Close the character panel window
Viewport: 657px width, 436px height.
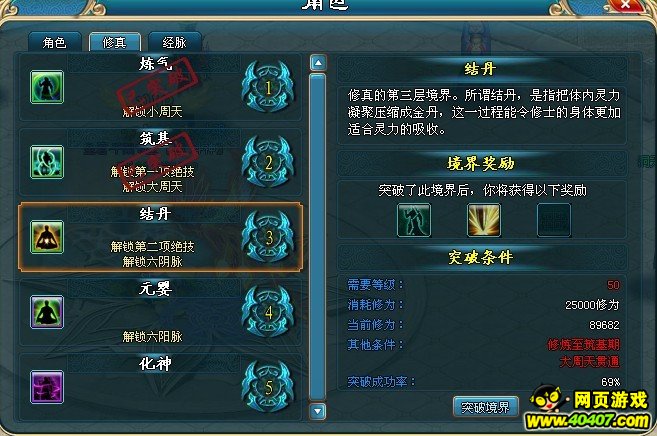pos(625,5)
